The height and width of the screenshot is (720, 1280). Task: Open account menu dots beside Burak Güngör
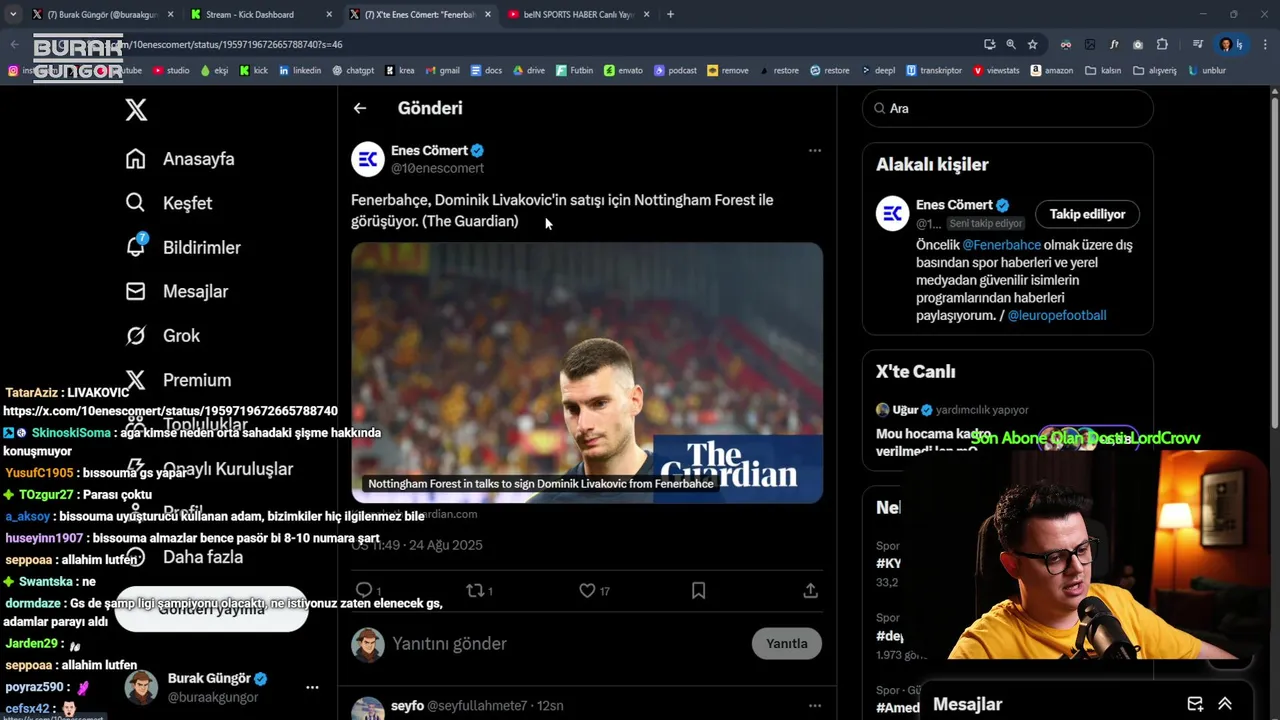(x=312, y=687)
